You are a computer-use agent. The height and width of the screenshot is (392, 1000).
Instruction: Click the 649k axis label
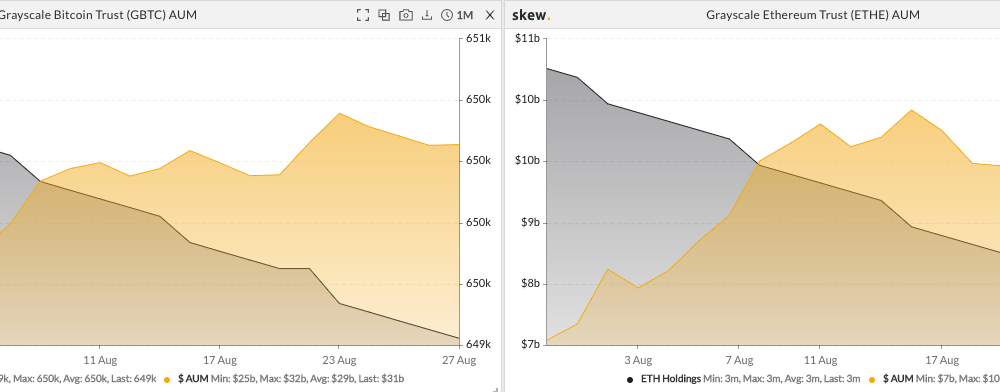[478, 345]
